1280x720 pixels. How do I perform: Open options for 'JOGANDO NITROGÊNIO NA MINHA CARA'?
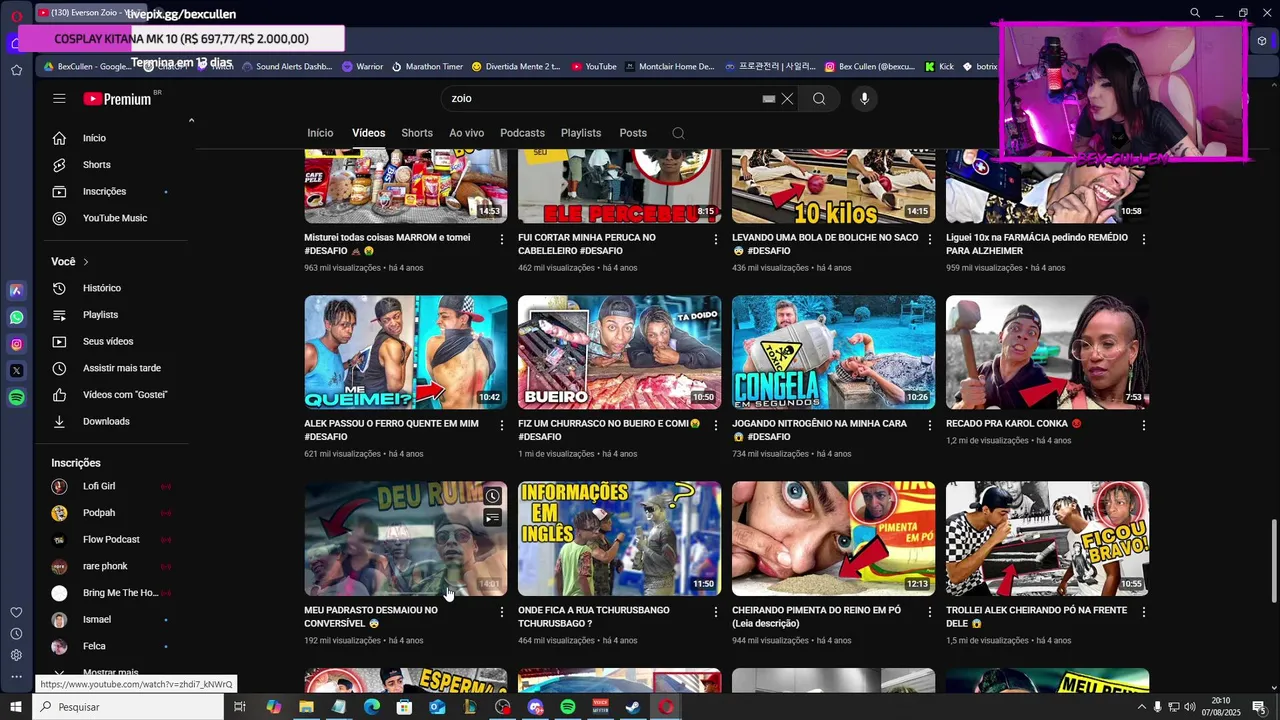pos(929,425)
